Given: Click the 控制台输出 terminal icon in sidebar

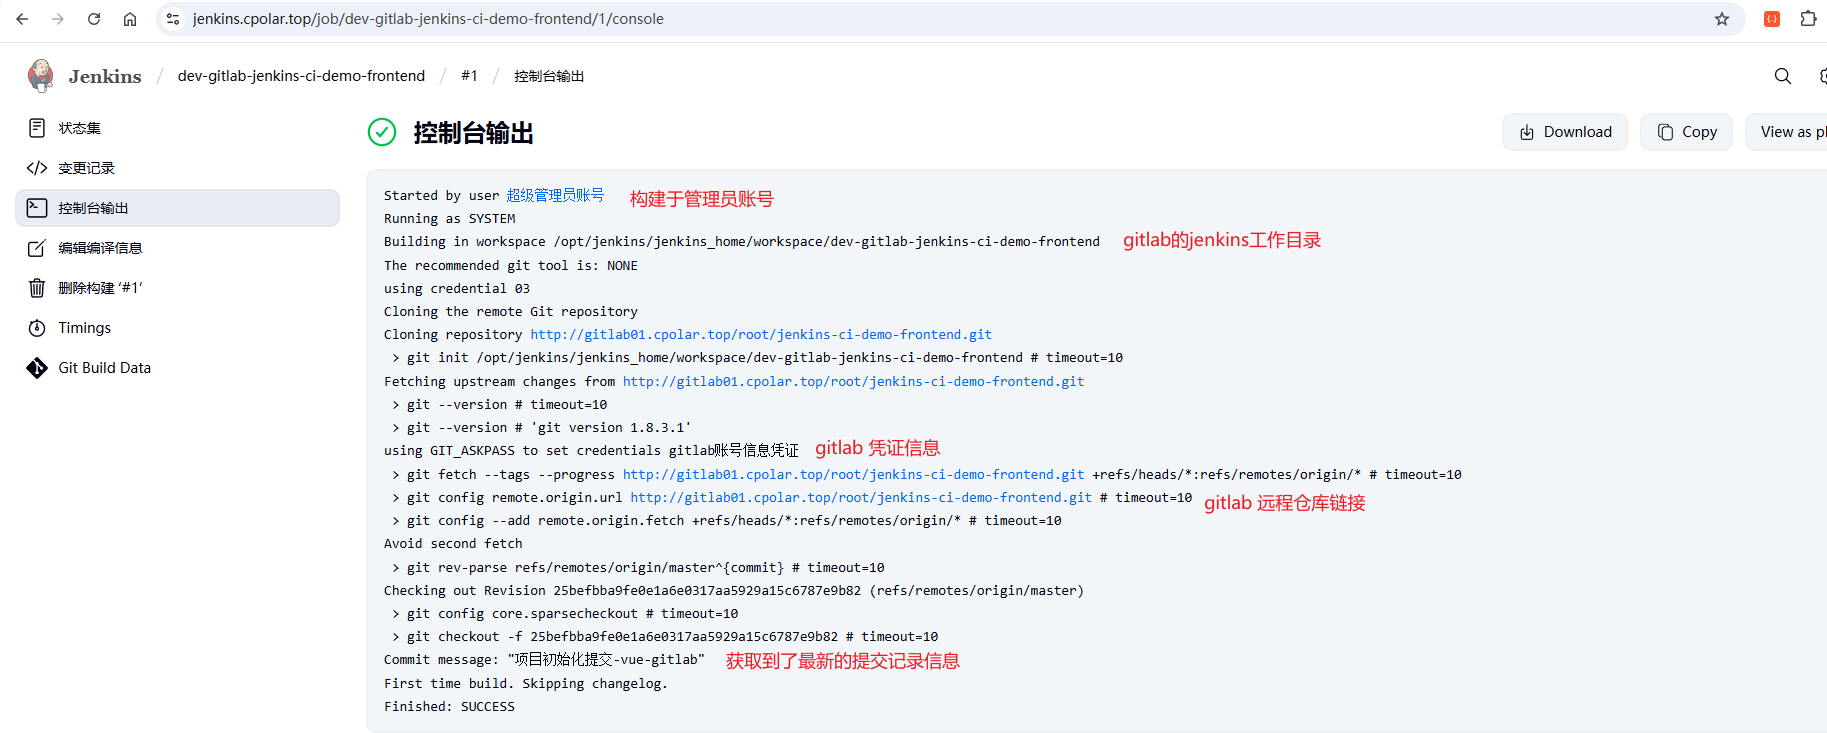Looking at the screenshot, I should click(x=37, y=208).
